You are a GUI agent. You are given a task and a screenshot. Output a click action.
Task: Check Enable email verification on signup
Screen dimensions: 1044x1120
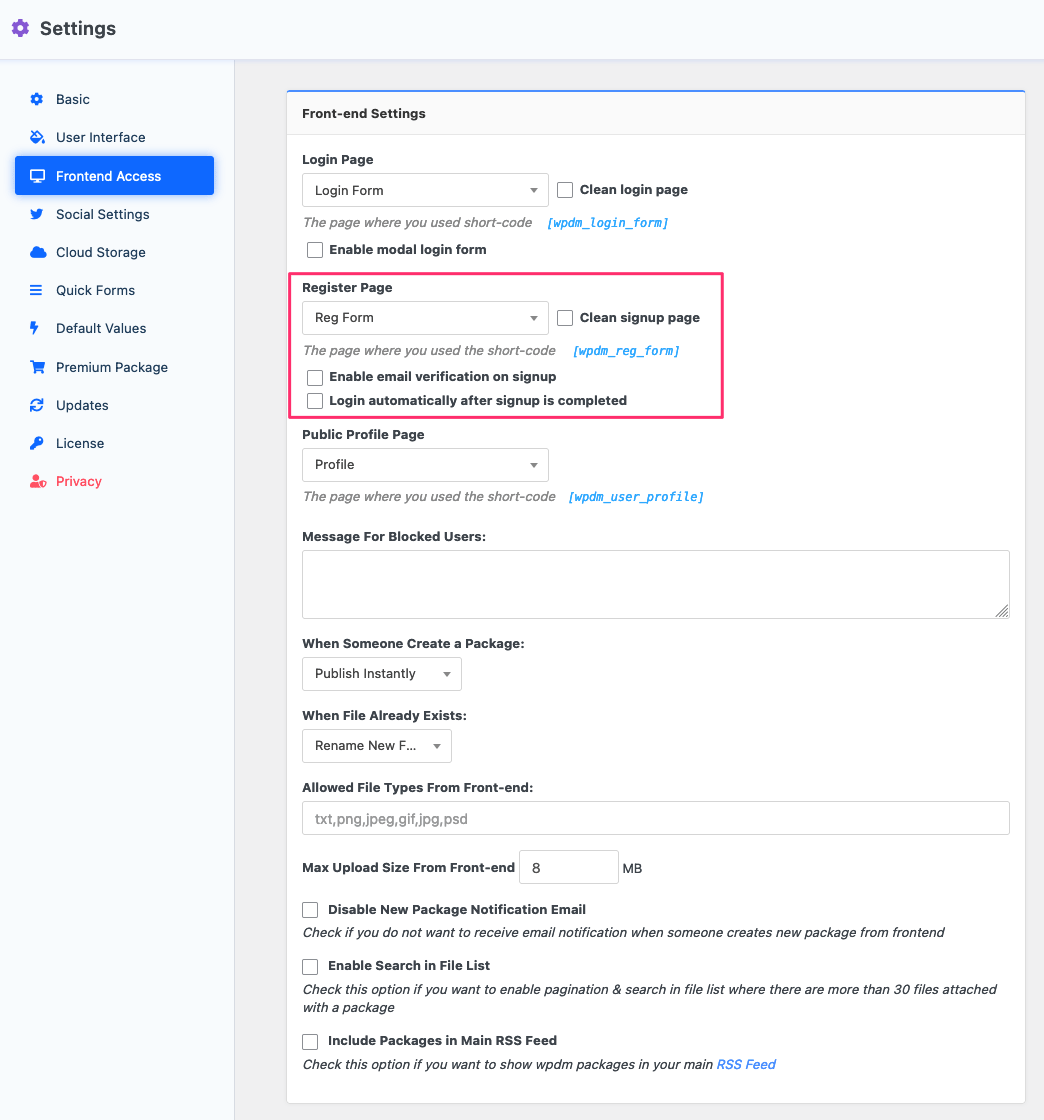click(315, 378)
